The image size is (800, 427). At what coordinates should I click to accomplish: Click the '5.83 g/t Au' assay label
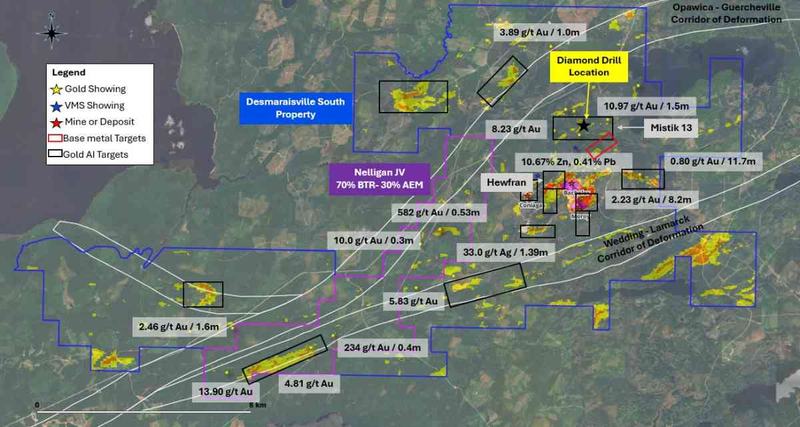pos(413,302)
